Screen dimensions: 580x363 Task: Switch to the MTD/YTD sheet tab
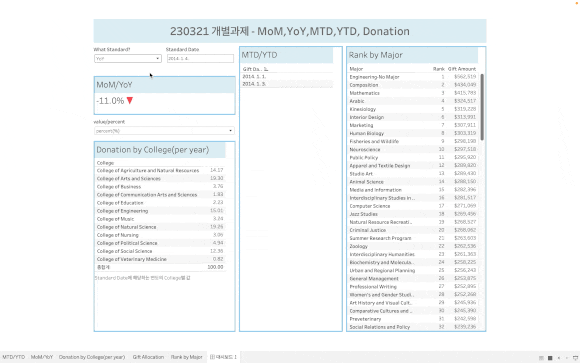coord(14,357)
